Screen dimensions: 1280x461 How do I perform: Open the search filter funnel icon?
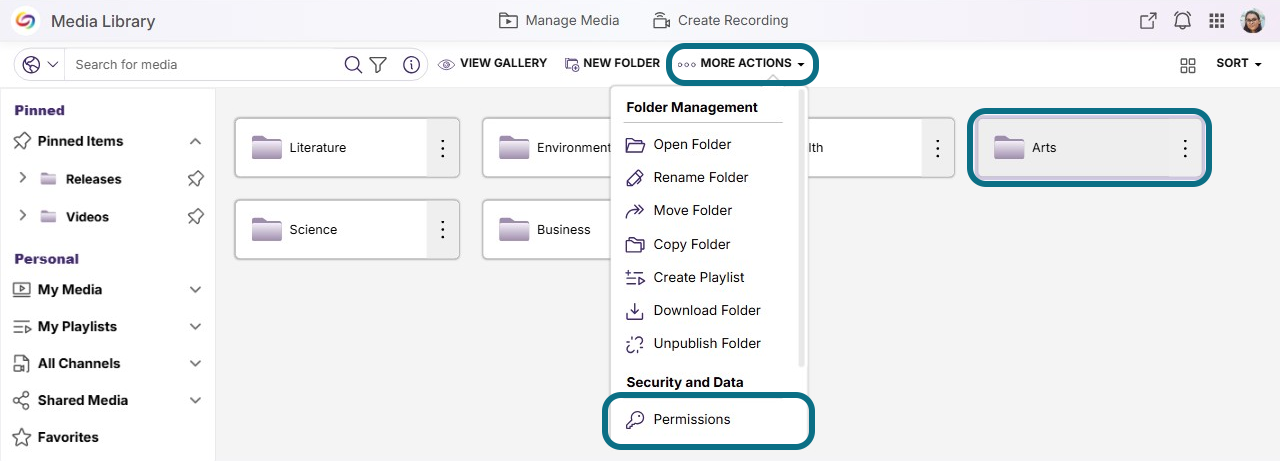click(x=378, y=64)
